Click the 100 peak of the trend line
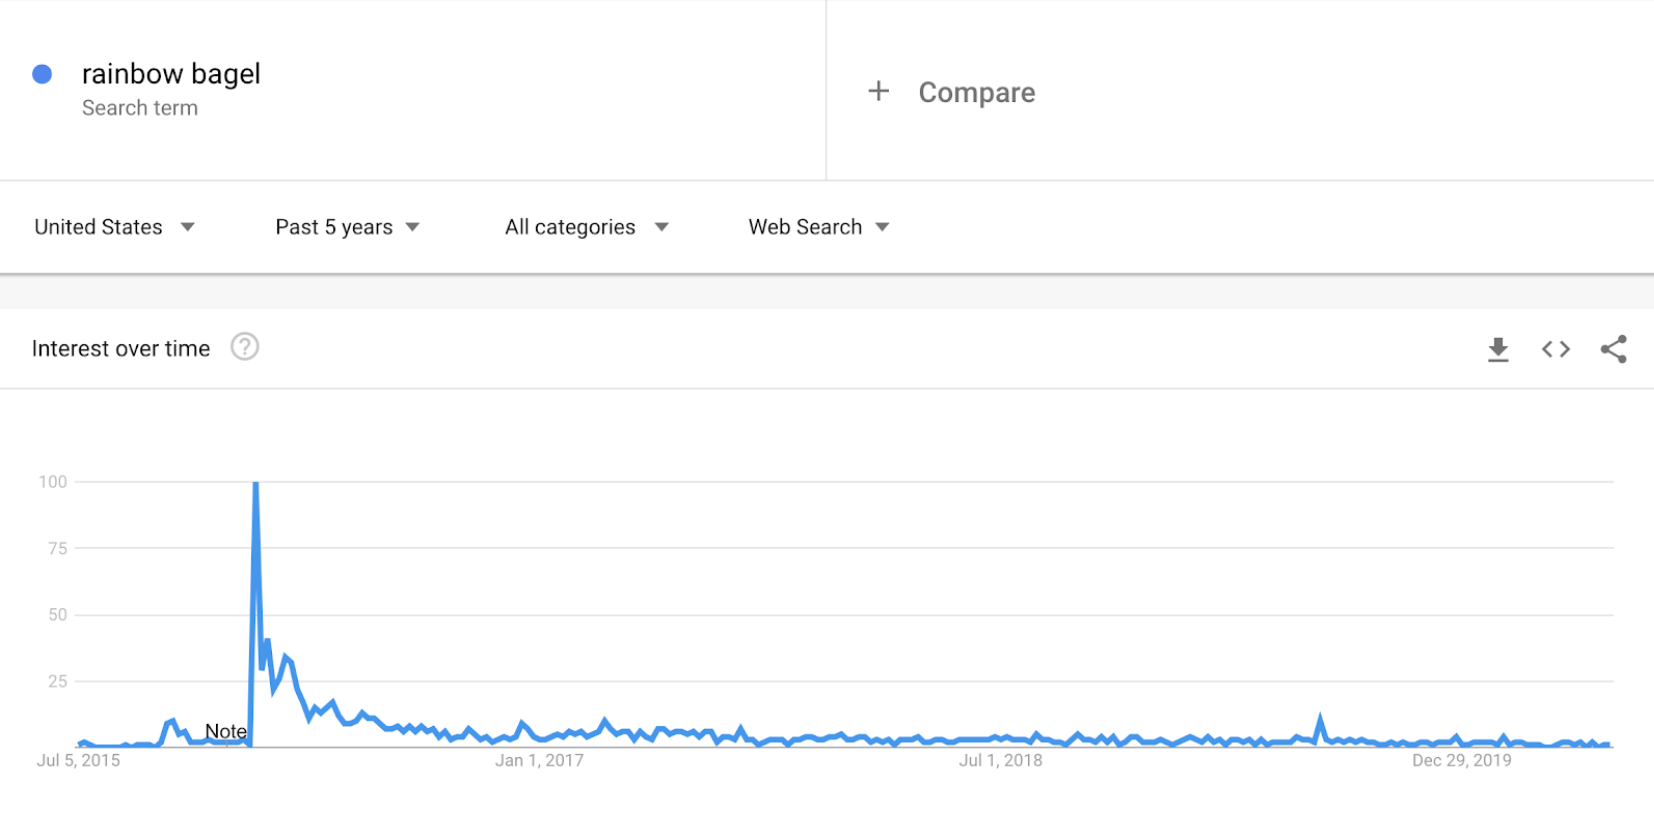1654x824 pixels. [x=256, y=484]
